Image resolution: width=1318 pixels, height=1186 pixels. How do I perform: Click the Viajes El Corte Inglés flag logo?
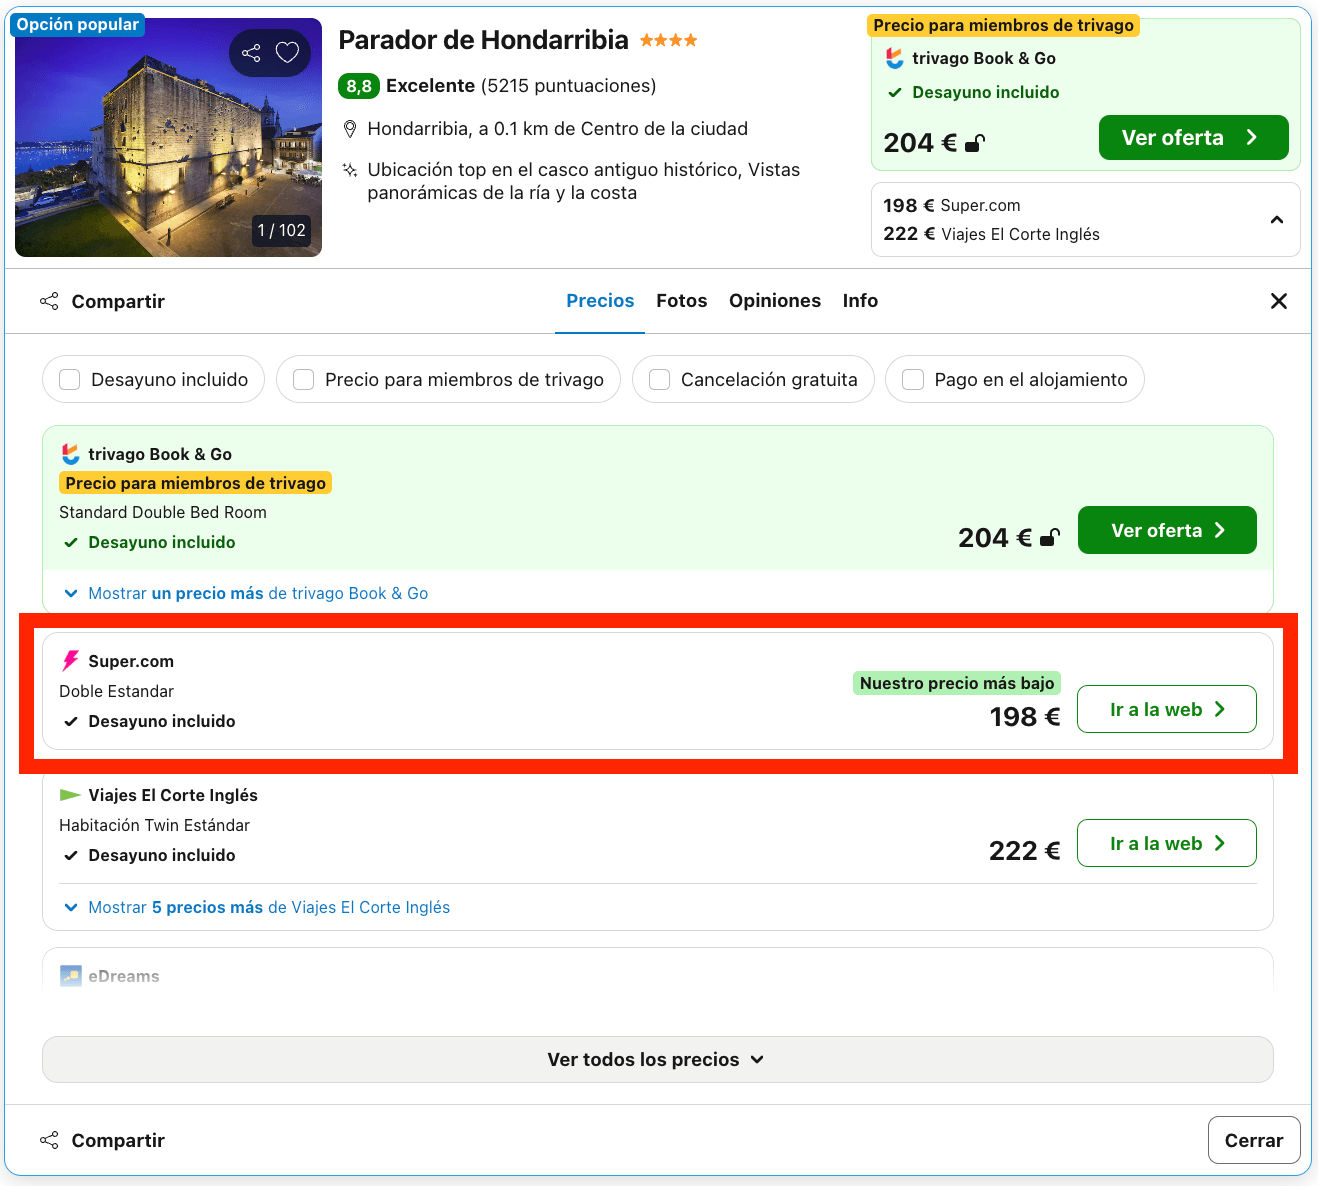tap(70, 795)
